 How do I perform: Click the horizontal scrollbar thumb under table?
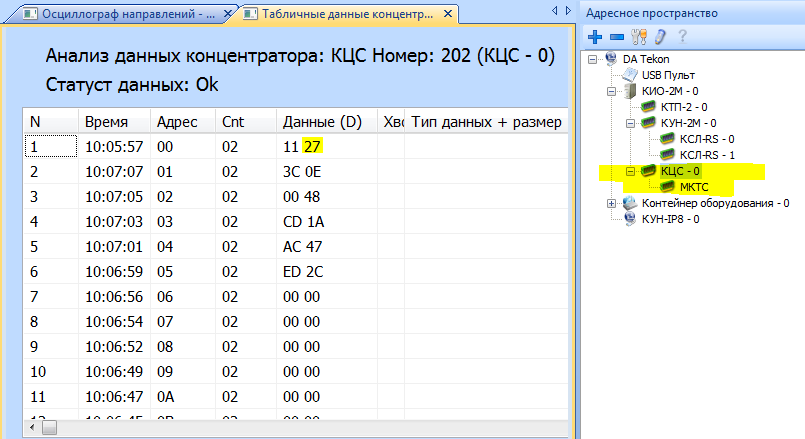[49, 426]
